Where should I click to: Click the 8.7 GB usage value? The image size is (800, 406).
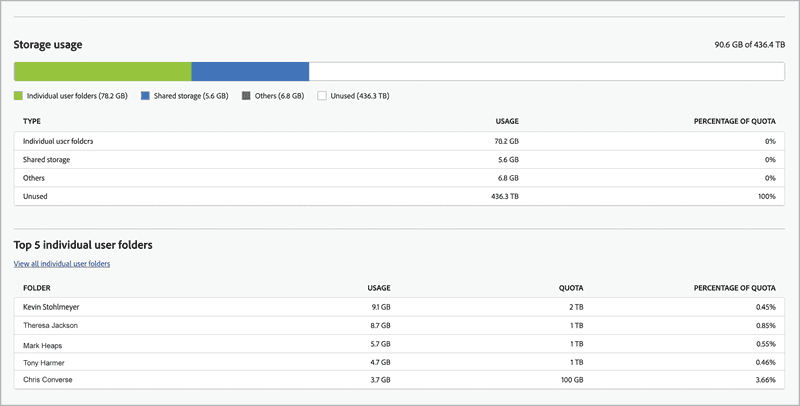381,325
